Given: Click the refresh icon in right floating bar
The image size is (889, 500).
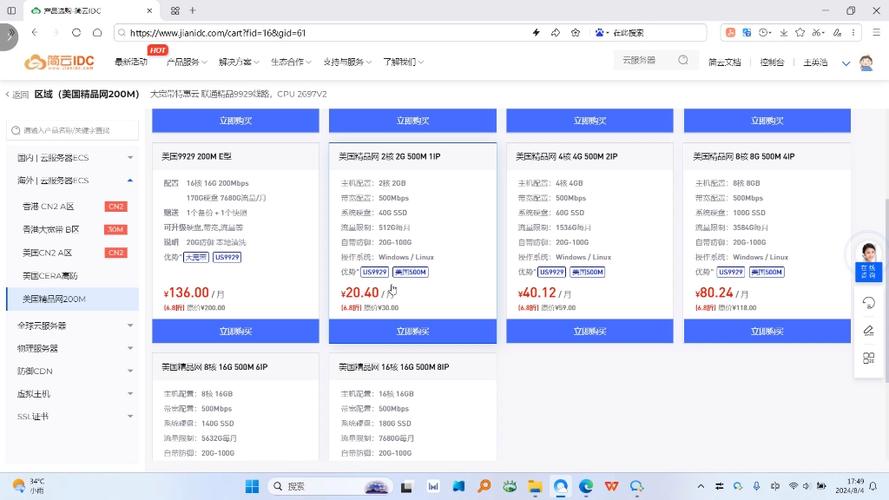Looking at the screenshot, I should coord(869,303).
